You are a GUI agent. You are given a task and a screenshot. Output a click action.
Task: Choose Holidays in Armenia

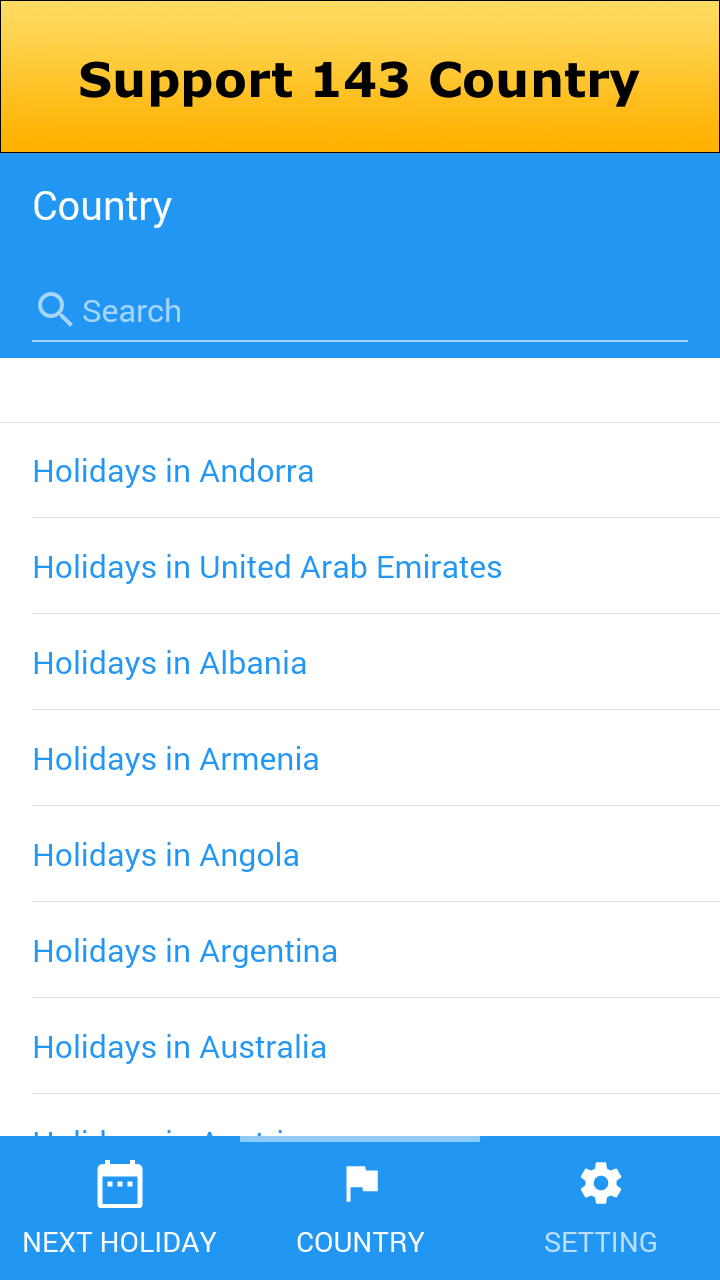pos(176,759)
